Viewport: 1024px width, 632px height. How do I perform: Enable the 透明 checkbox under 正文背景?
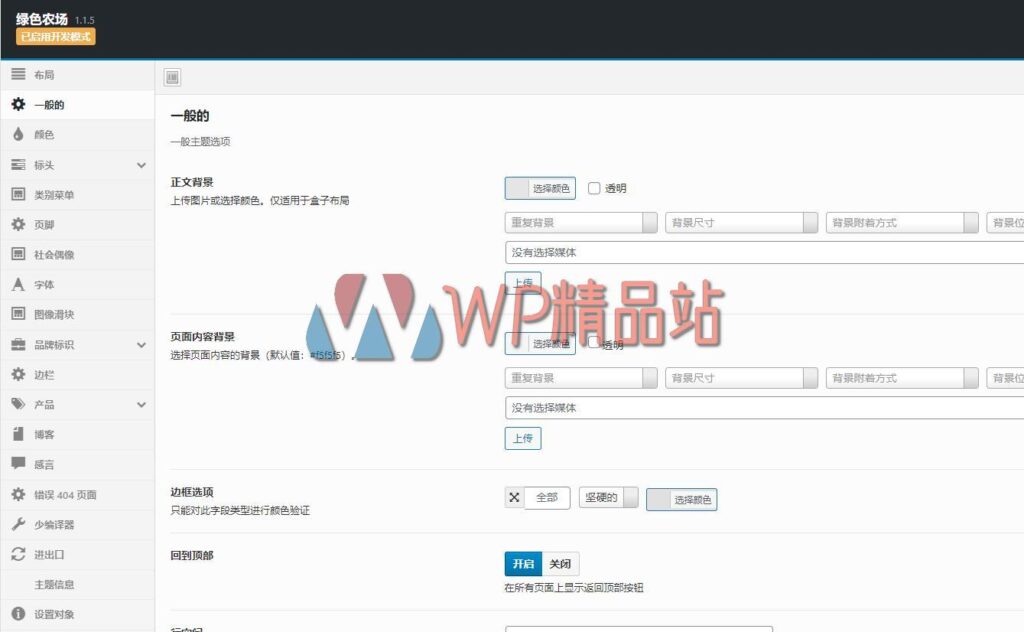coord(594,188)
